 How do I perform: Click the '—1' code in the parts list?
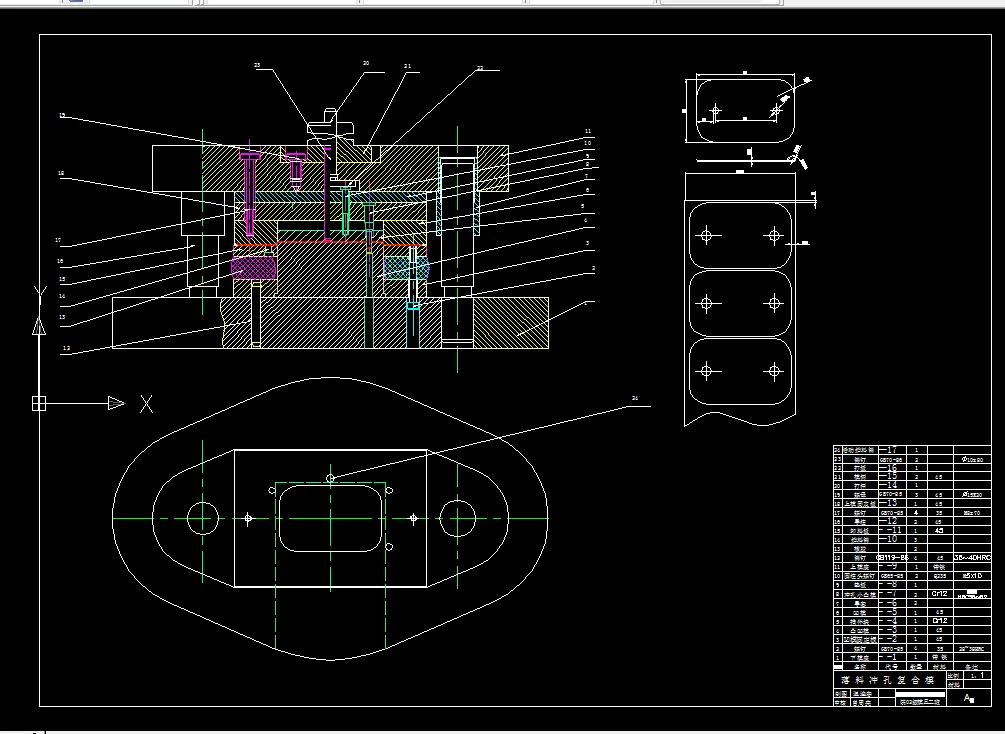(x=890, y=656)
